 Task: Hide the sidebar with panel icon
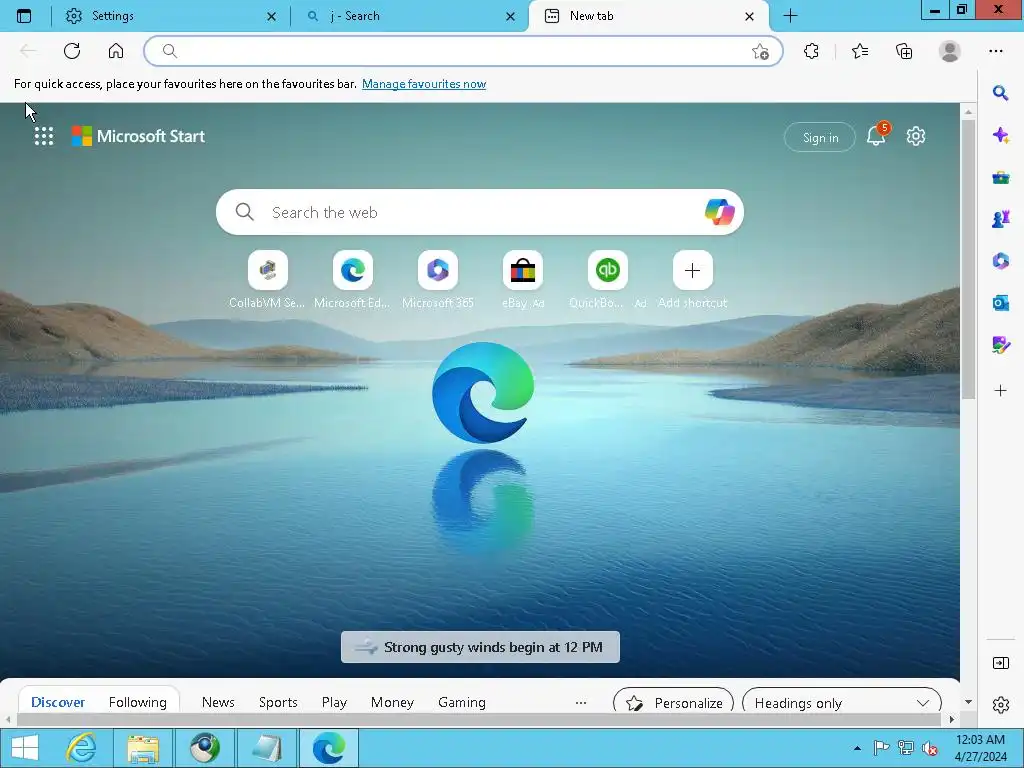pos(1000,663)
